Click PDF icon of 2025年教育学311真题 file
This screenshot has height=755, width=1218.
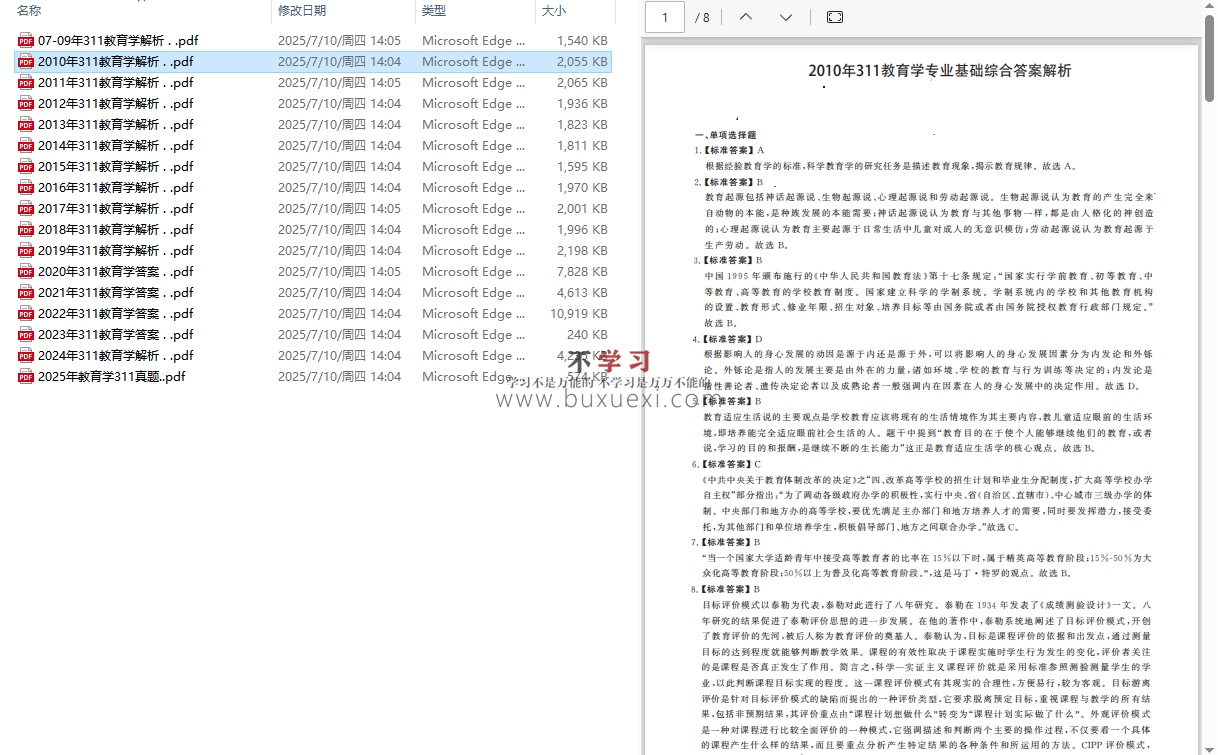[26, 377]
